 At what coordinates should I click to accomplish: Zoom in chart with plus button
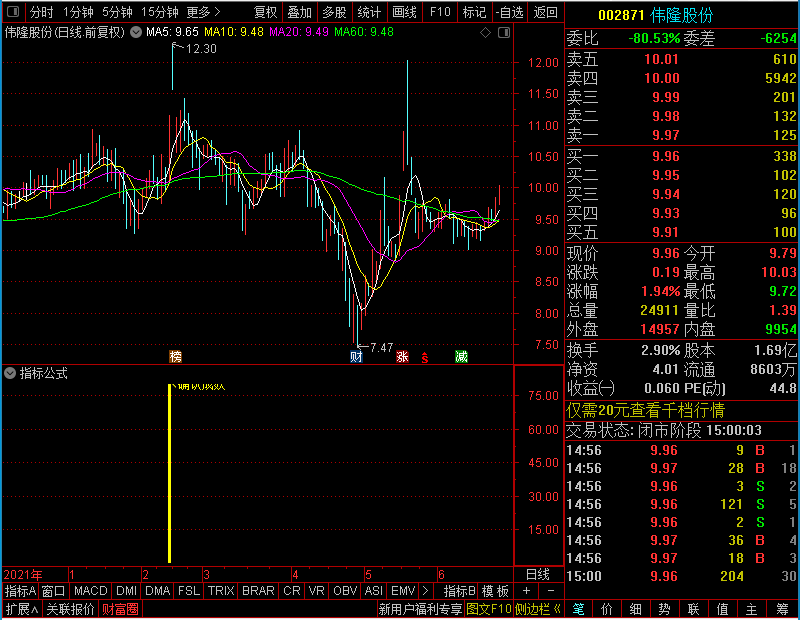pos(526,591)
